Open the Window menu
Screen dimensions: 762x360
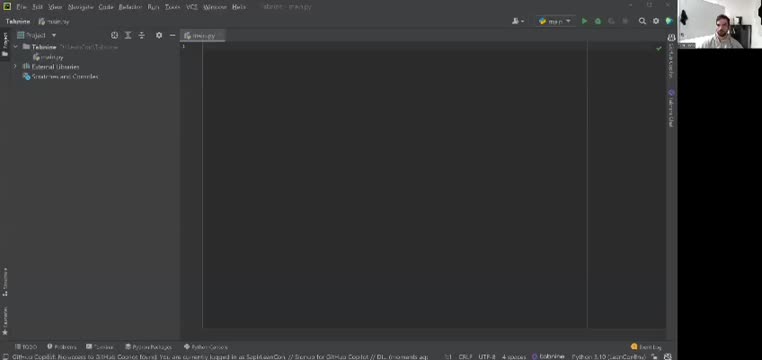pos(214,7)
